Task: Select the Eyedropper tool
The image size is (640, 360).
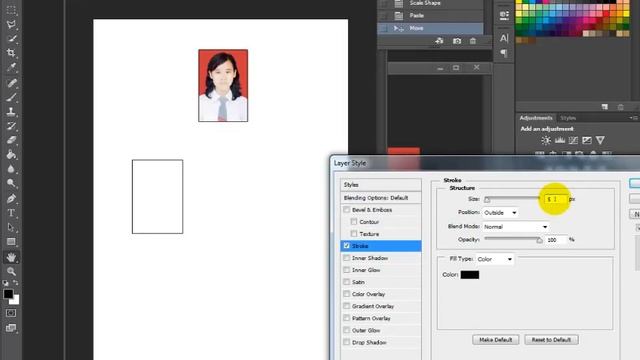Action: point(11,67)
